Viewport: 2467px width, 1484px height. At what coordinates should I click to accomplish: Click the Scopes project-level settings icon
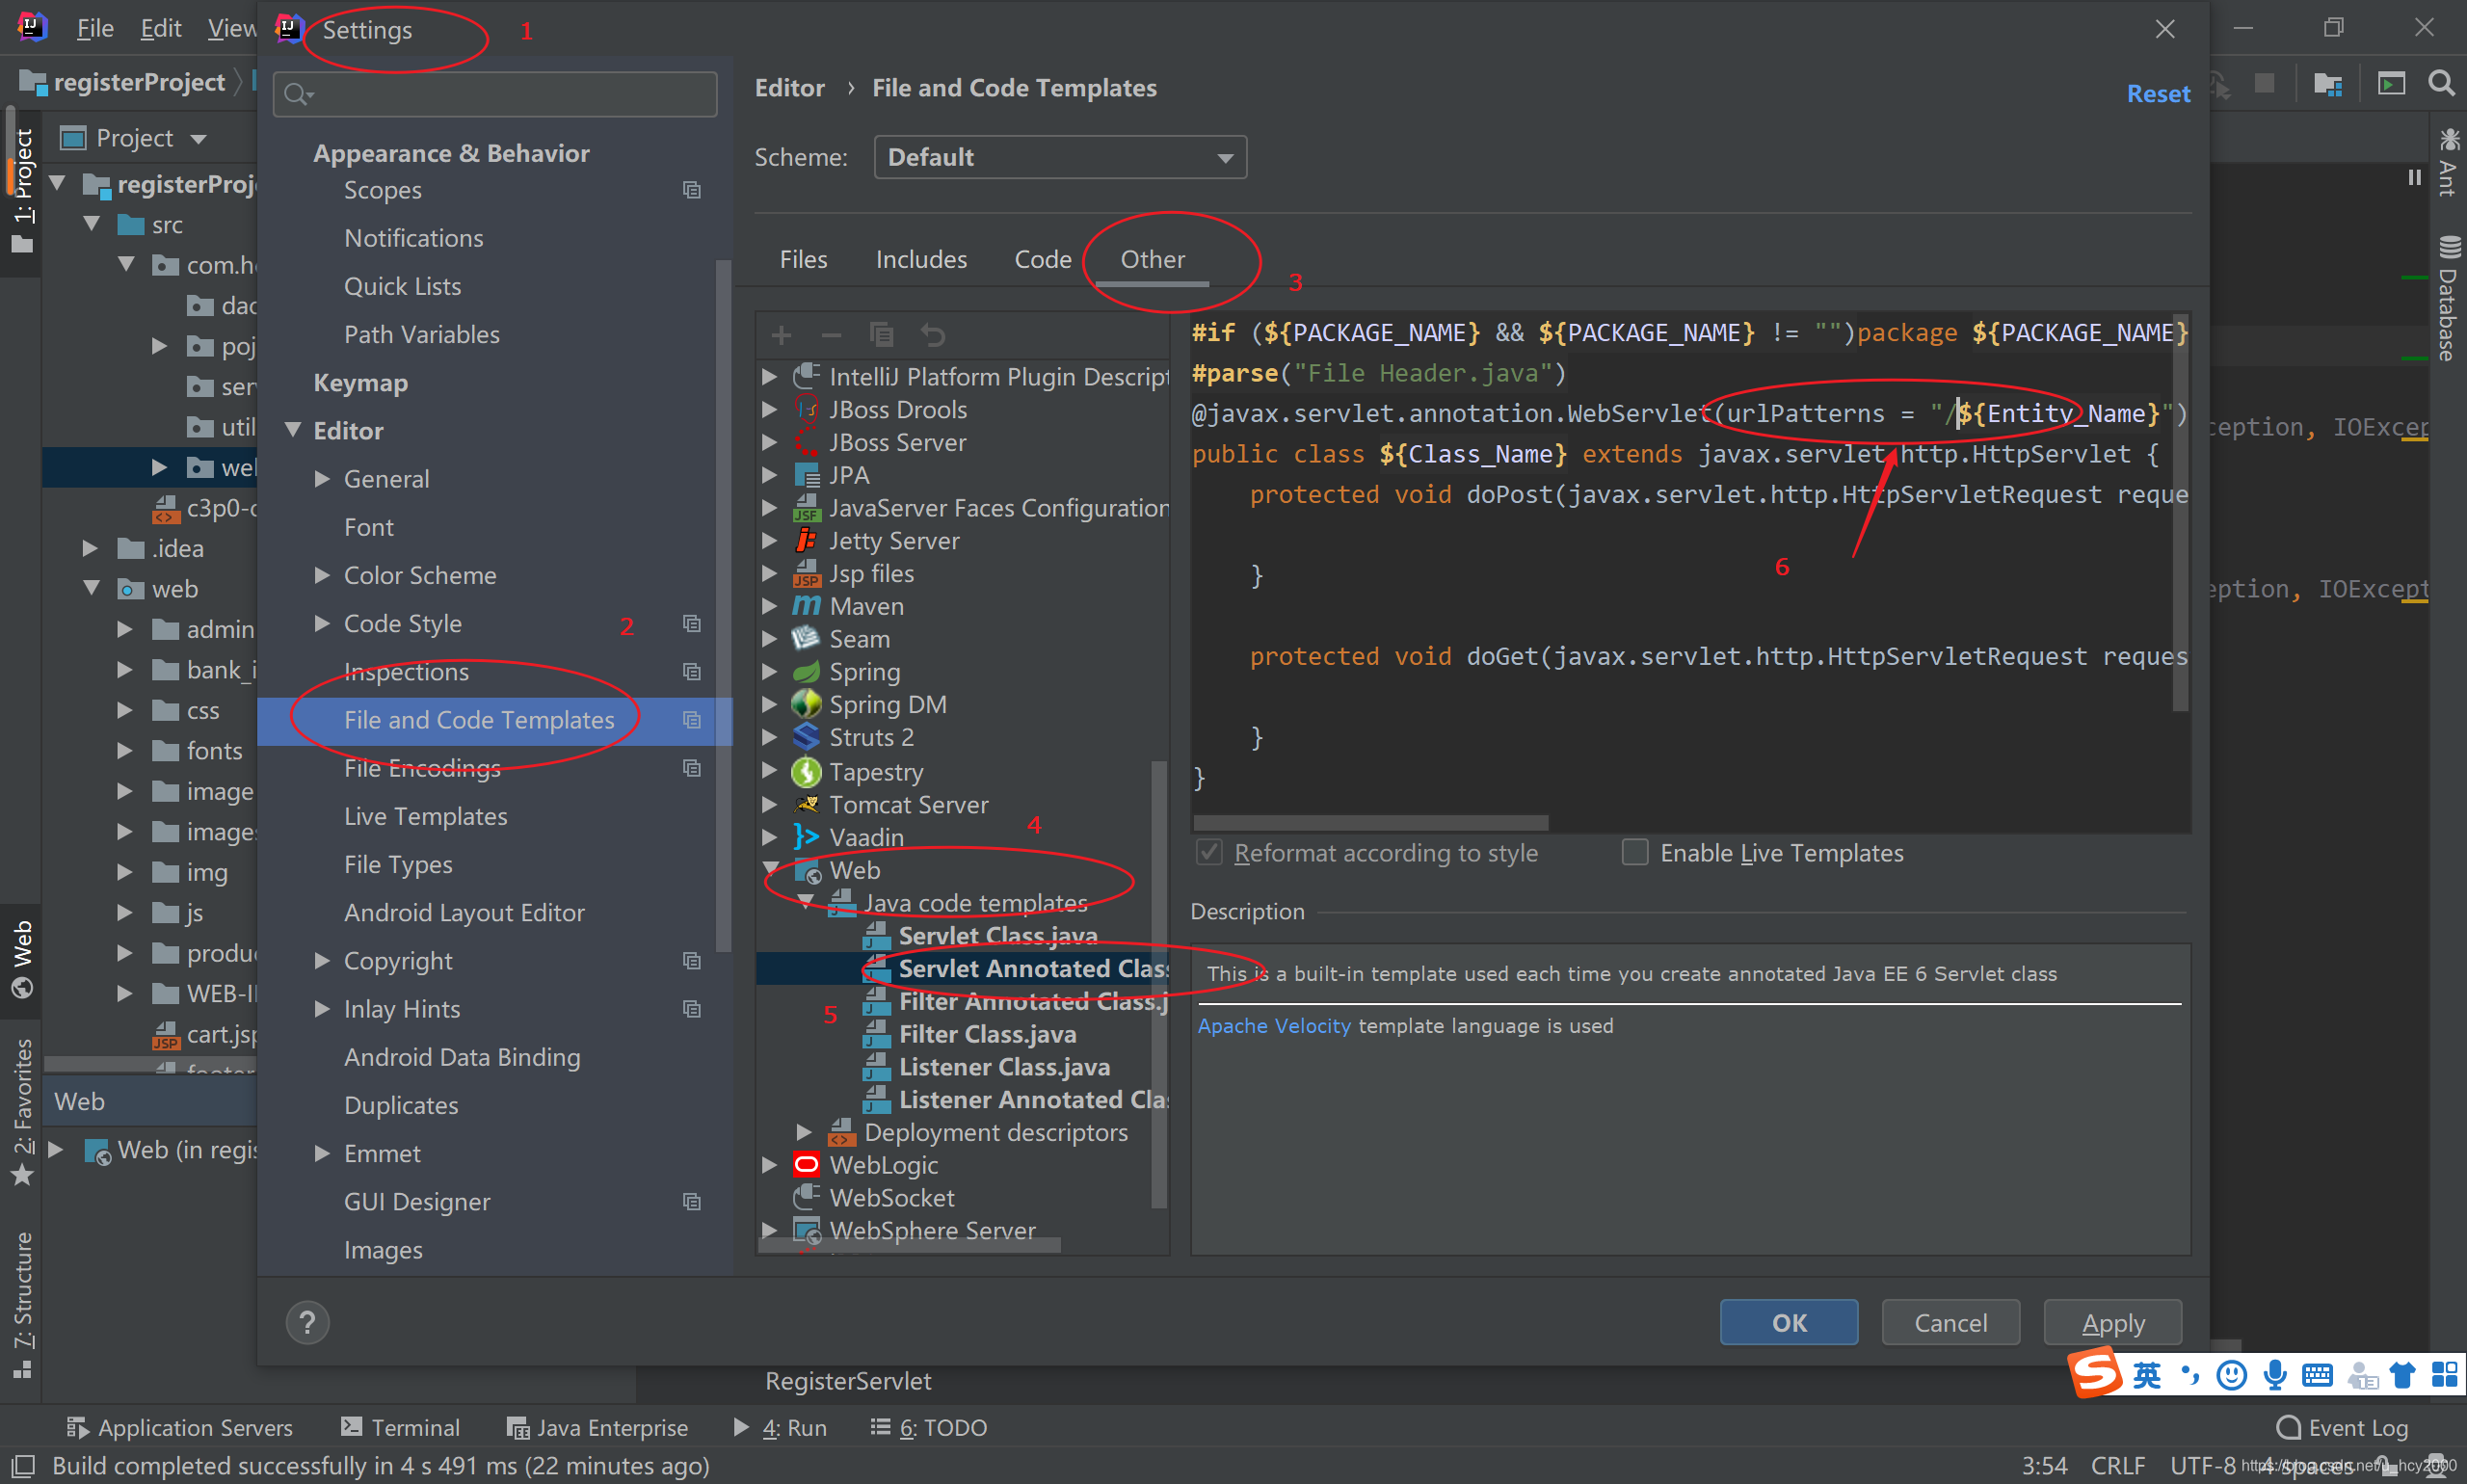(x=691, y=190)
